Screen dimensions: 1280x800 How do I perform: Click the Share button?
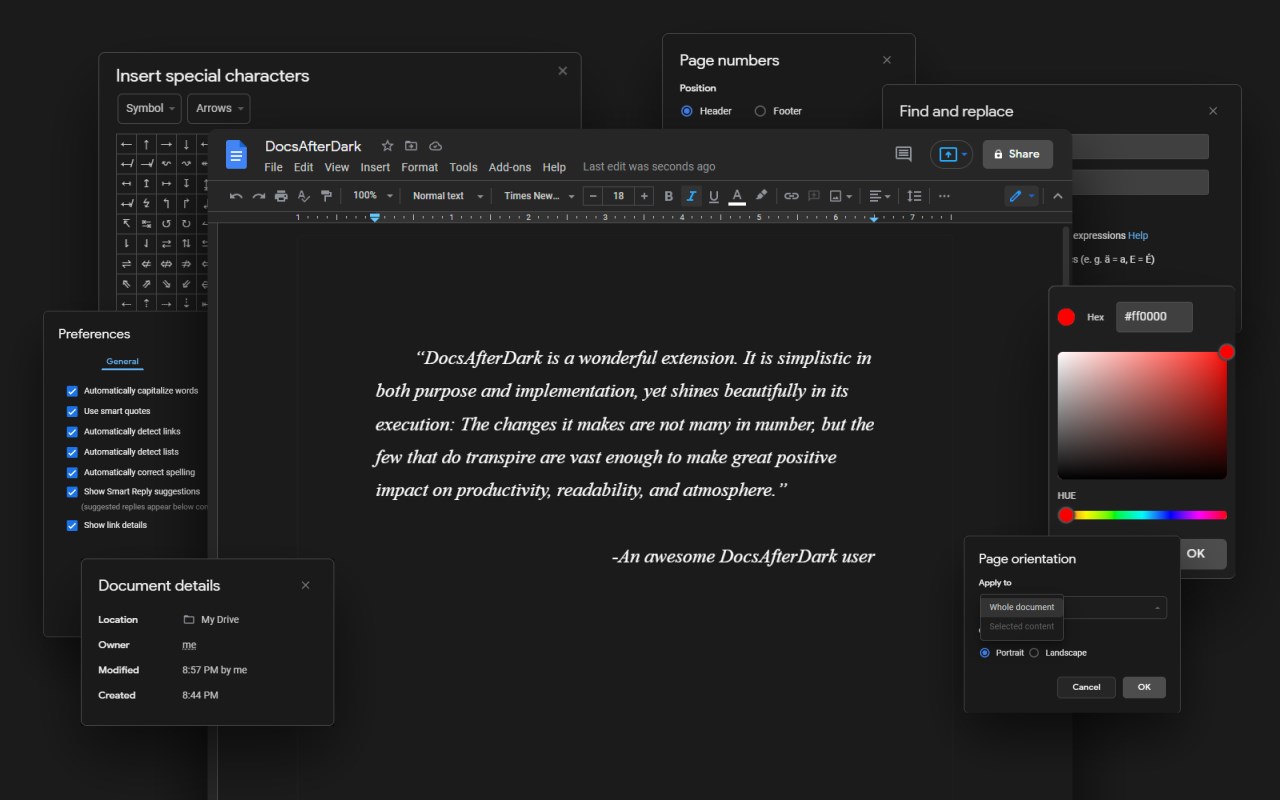(1017, 154)
